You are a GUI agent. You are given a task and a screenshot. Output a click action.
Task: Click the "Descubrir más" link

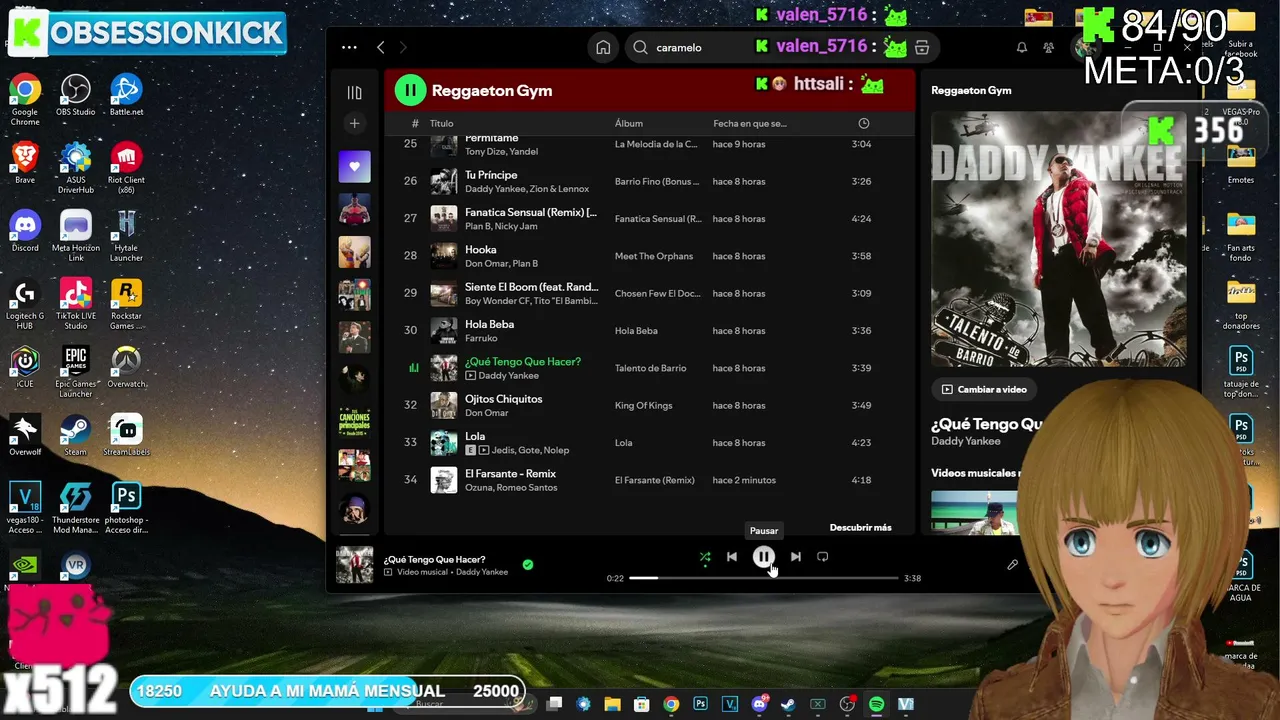860,528
